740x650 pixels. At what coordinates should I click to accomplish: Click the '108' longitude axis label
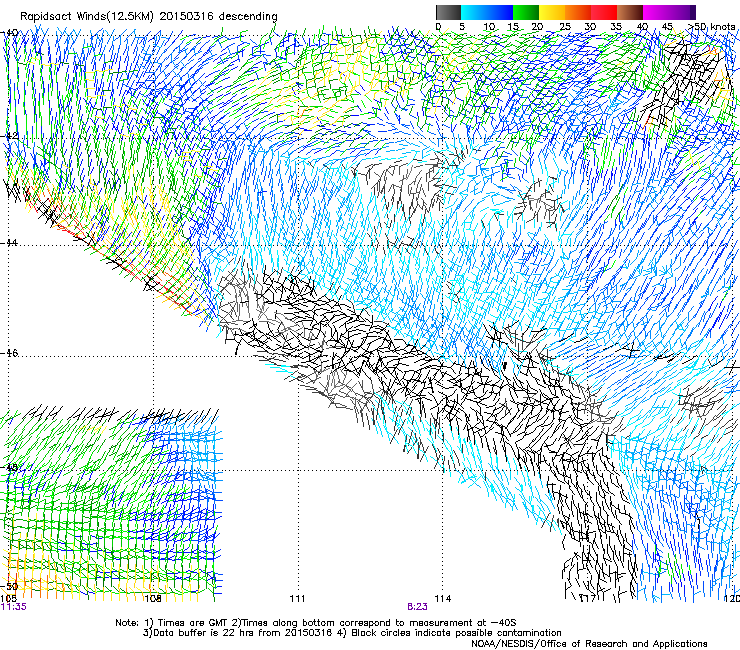tap(152, 599)
